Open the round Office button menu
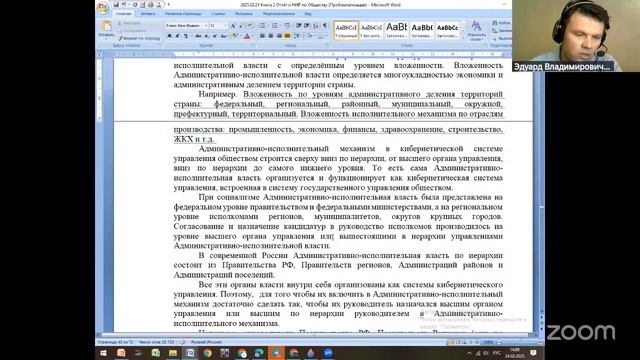The width and height of the screenshot is (640, 360). [x=102, y=7]
